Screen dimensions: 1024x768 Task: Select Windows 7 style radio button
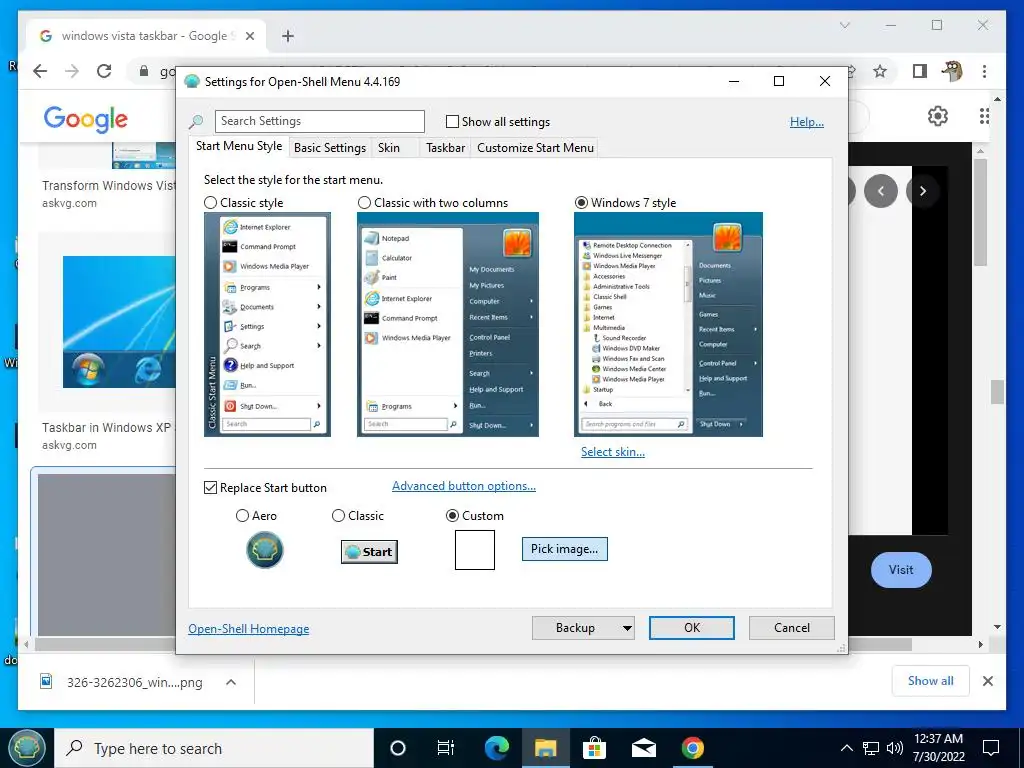[581, 203]
